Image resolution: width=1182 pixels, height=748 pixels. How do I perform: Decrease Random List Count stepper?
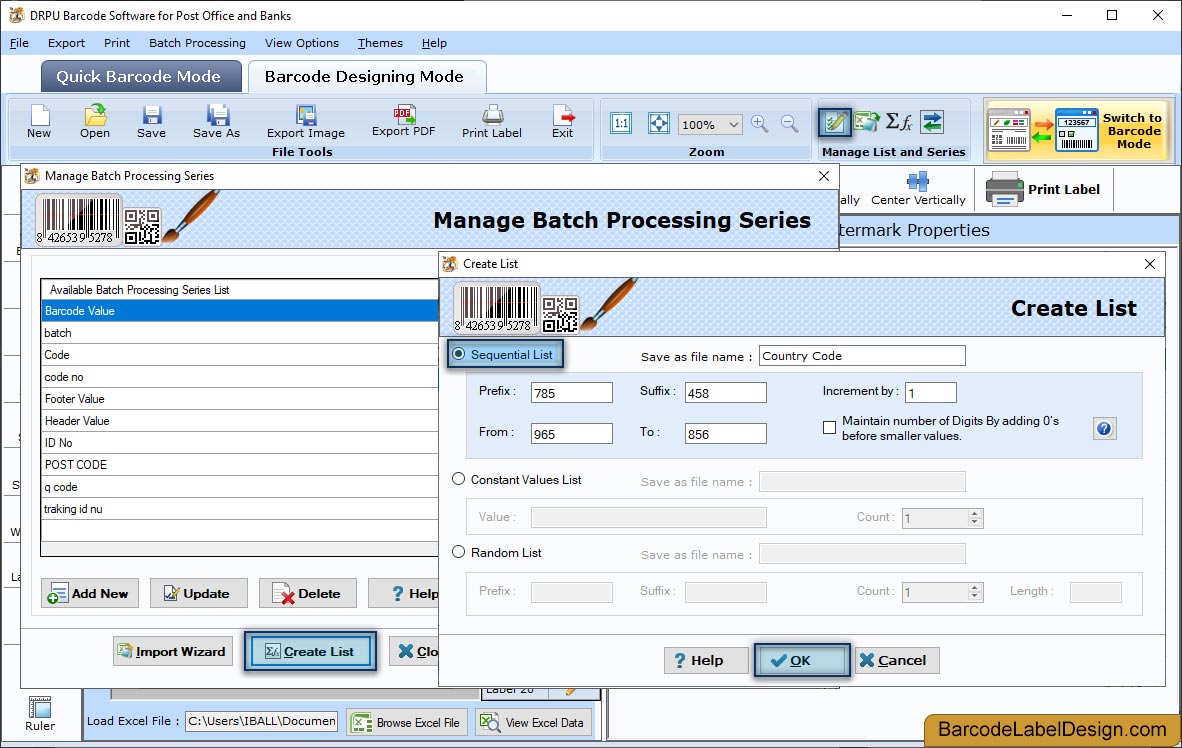point(975,596)
